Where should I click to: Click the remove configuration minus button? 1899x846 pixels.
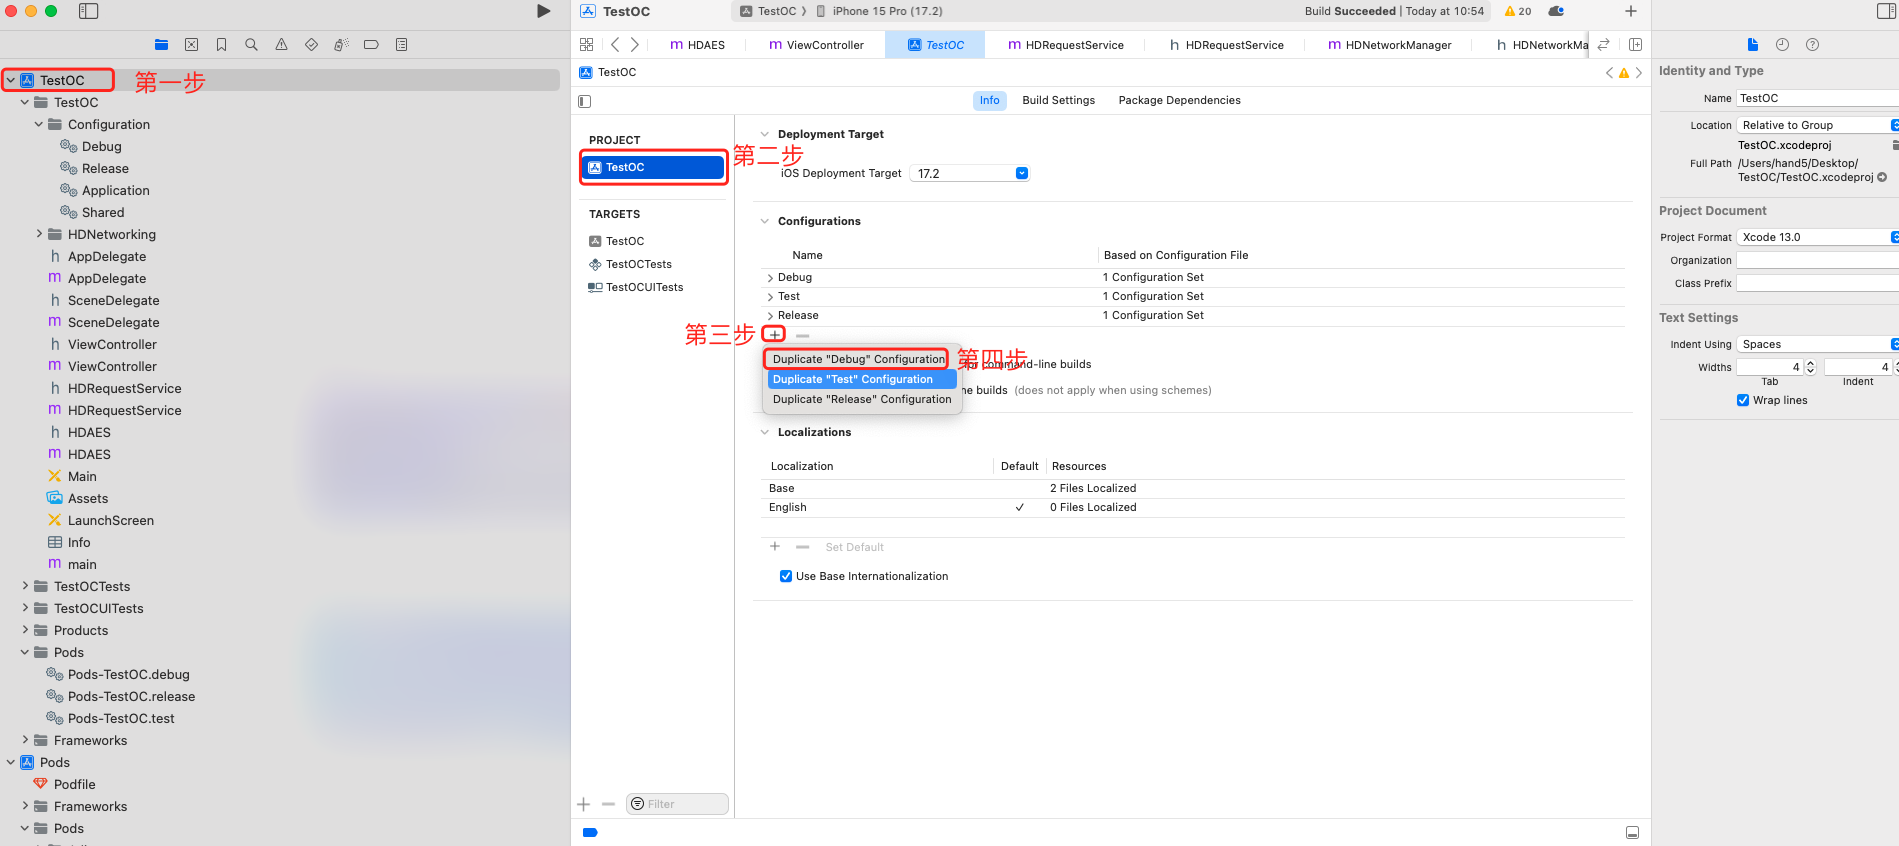tap(802, 335)
